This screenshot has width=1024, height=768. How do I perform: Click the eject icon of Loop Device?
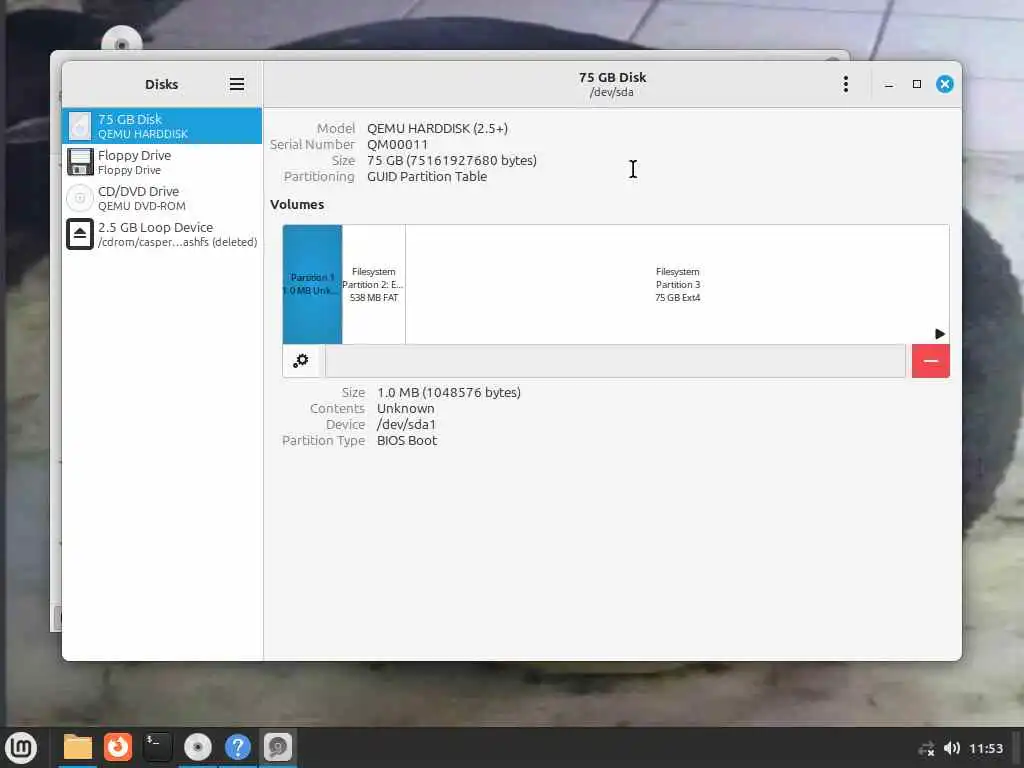pyautogui.click(x=80, y=234)
